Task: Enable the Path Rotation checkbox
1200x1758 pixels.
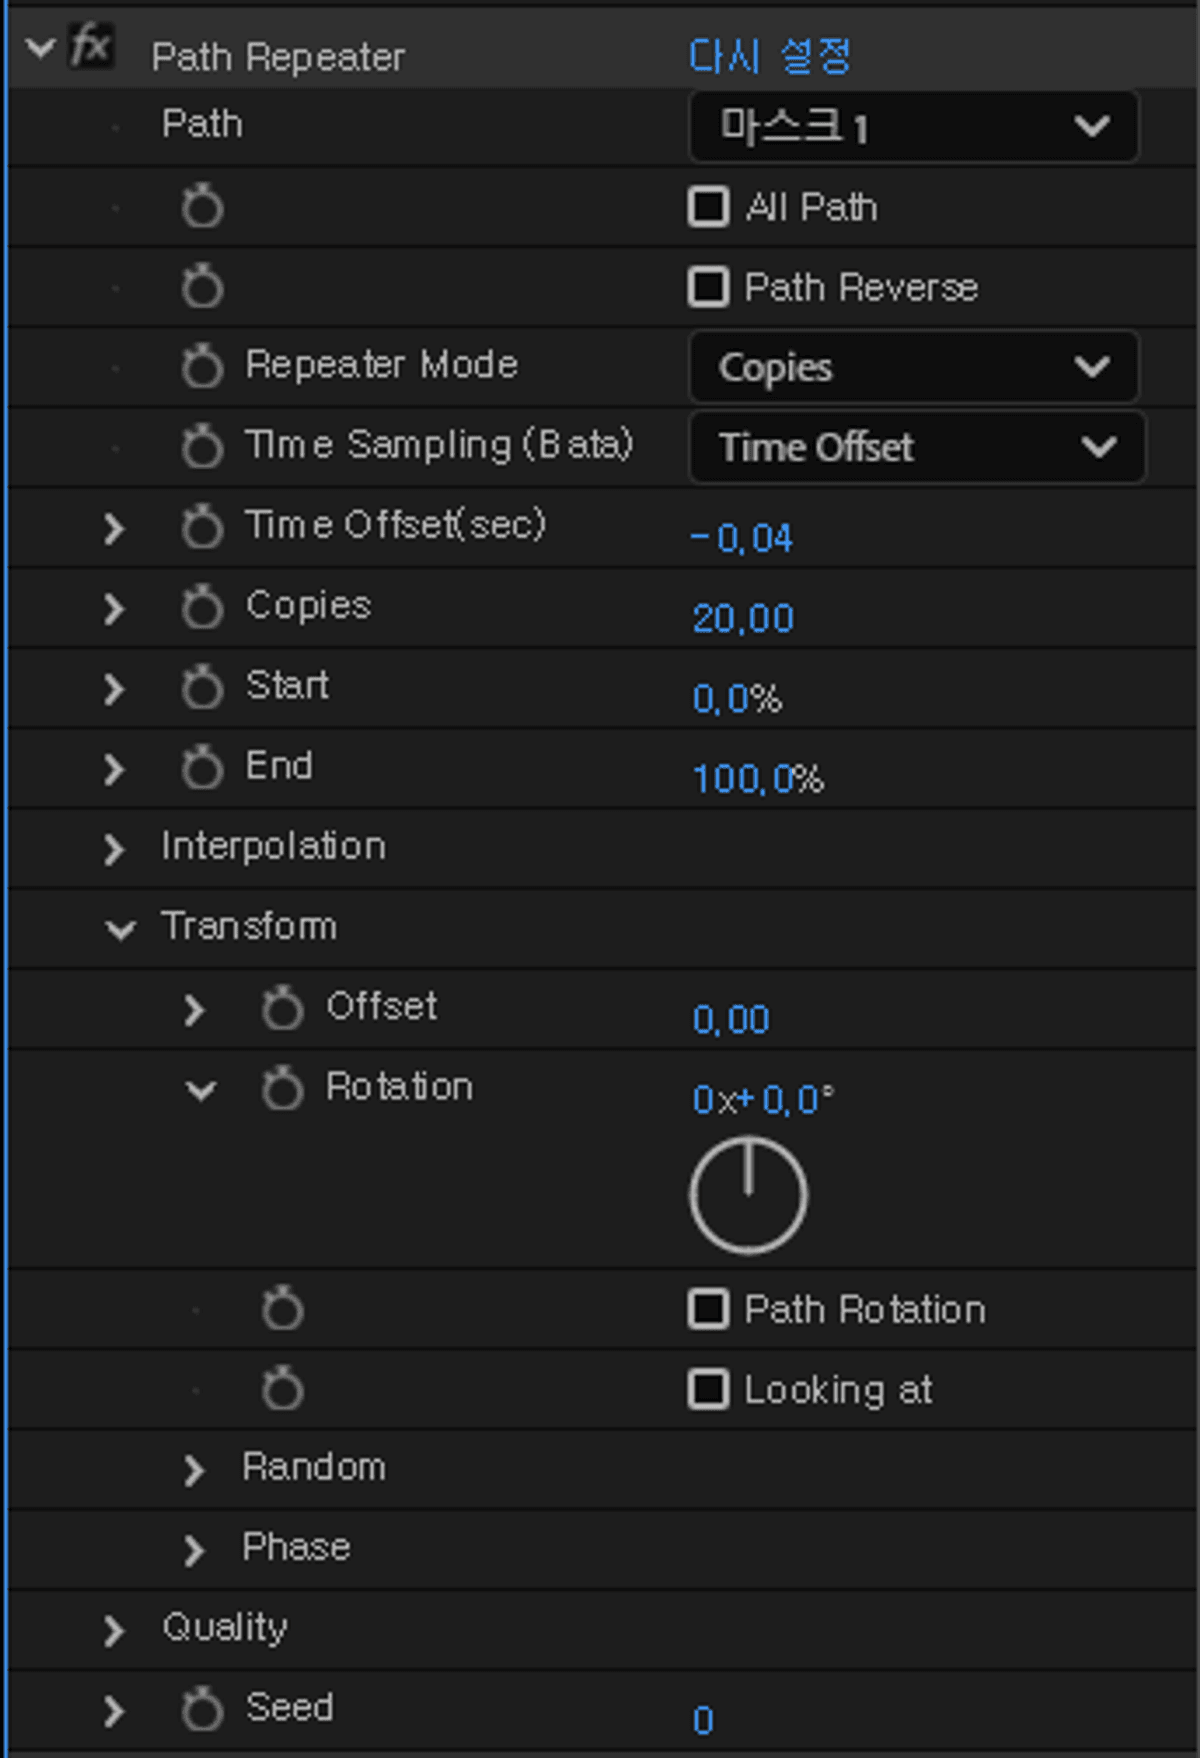Action: (x=708, y=1309)
